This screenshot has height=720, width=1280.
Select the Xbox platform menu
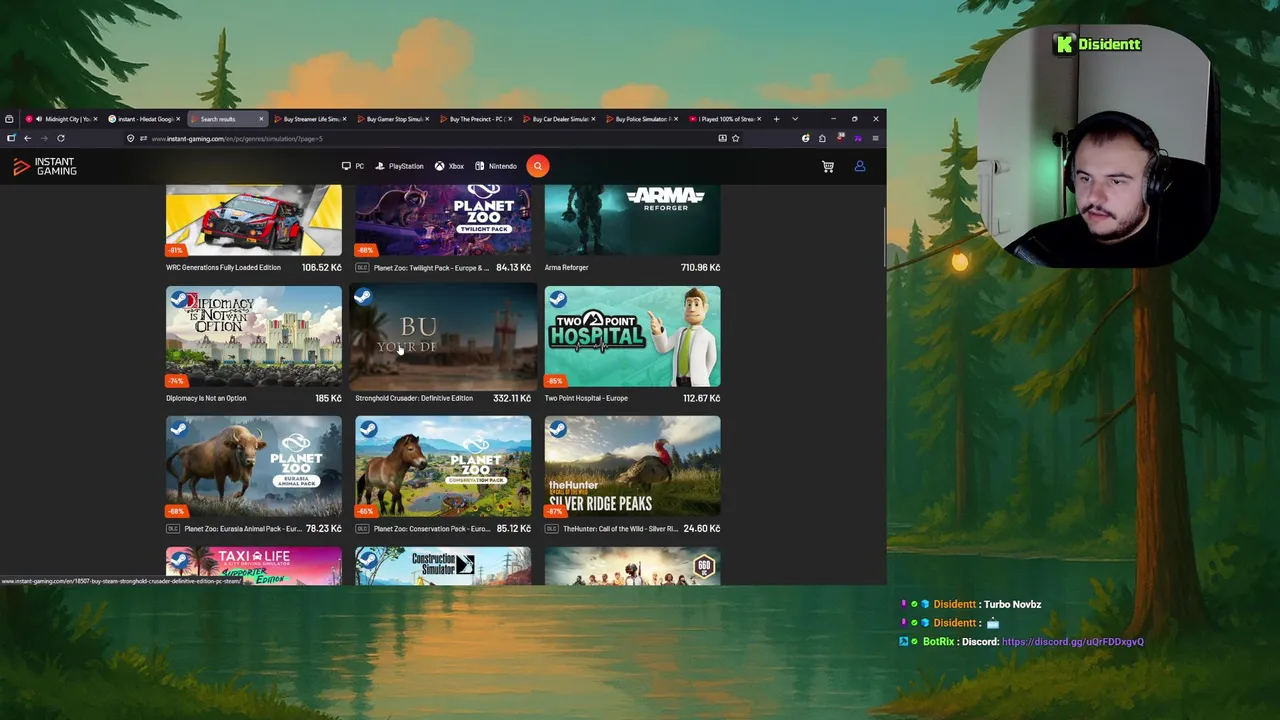point(449,166)
